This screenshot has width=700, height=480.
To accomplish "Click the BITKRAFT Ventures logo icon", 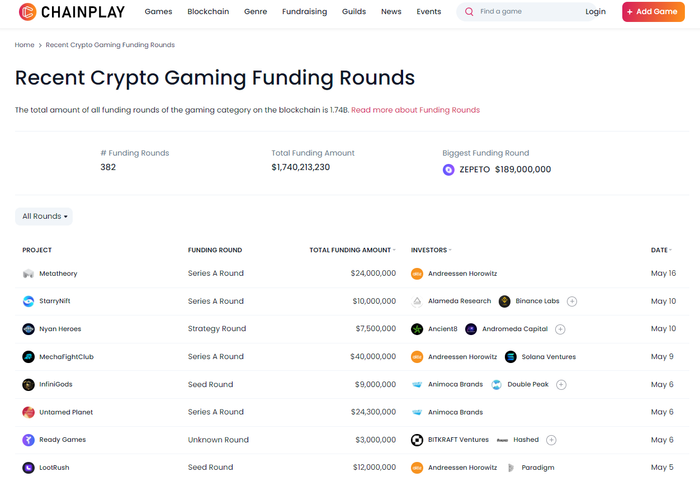I will click(417, 440).
